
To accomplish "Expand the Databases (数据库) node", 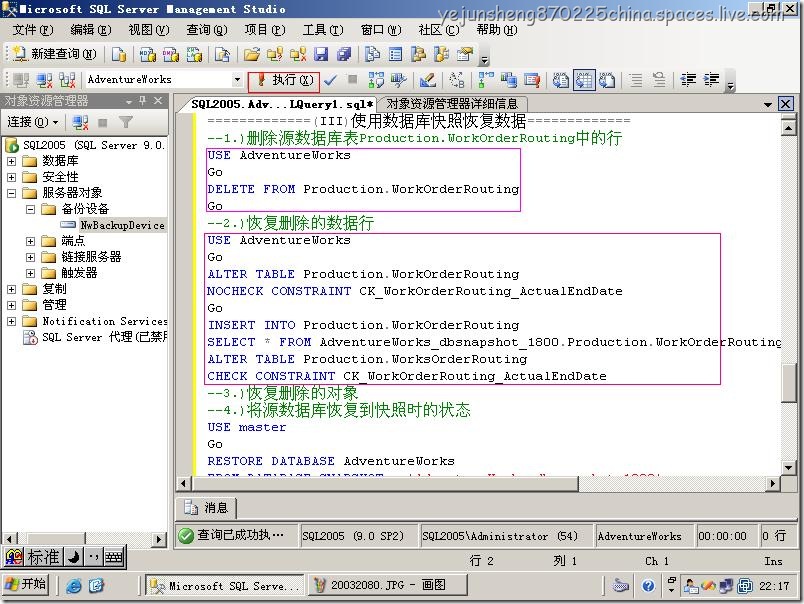I will [11, 161].
